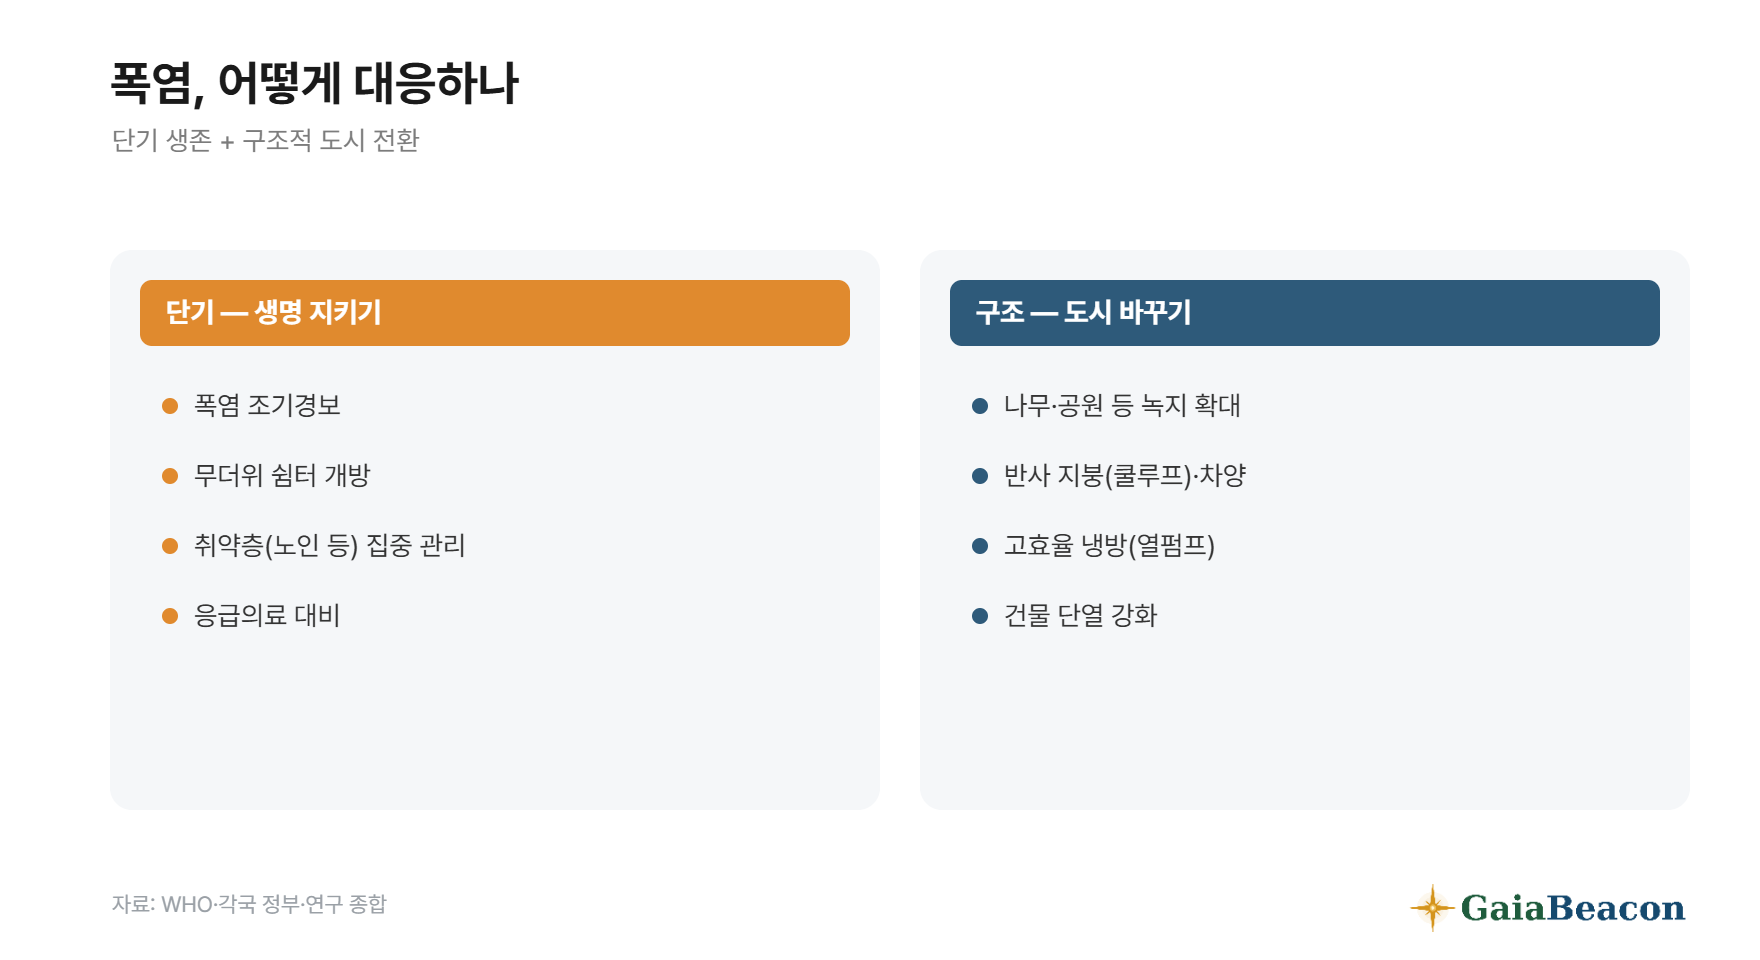Select the blue 구조 — 도시 바꾸기 header
This screenshot has height=960, width=1760.
(x=1305, y=313)
